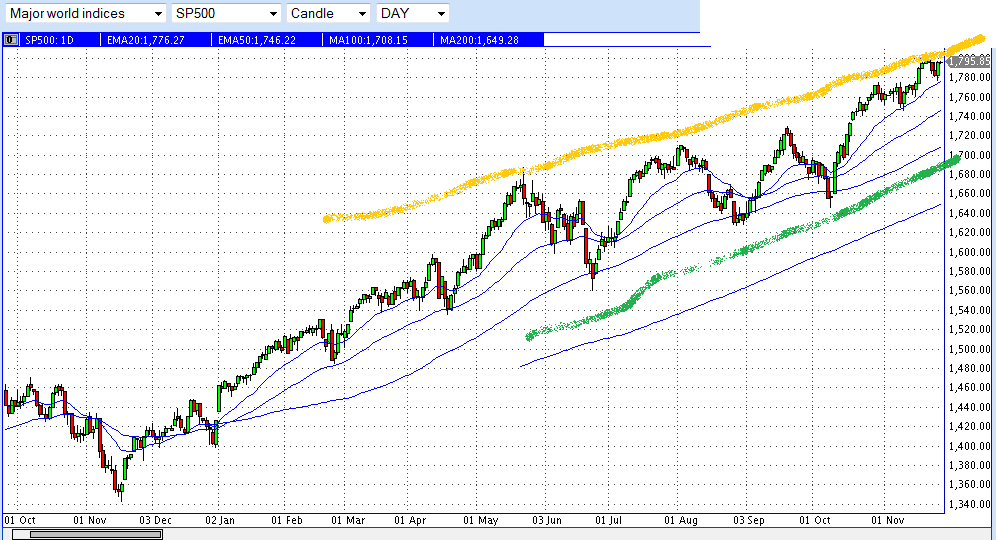Click the 02 Jan date label
The width and height of the screenshot is (996, 540).
[220, 520]
